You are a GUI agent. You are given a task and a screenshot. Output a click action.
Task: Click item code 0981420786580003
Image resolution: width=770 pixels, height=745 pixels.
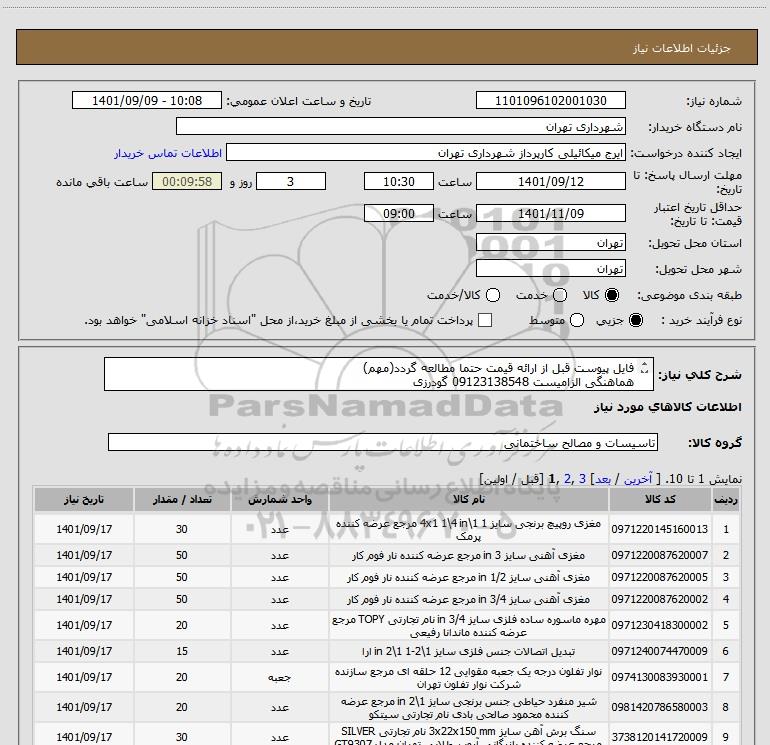[660, 707]
